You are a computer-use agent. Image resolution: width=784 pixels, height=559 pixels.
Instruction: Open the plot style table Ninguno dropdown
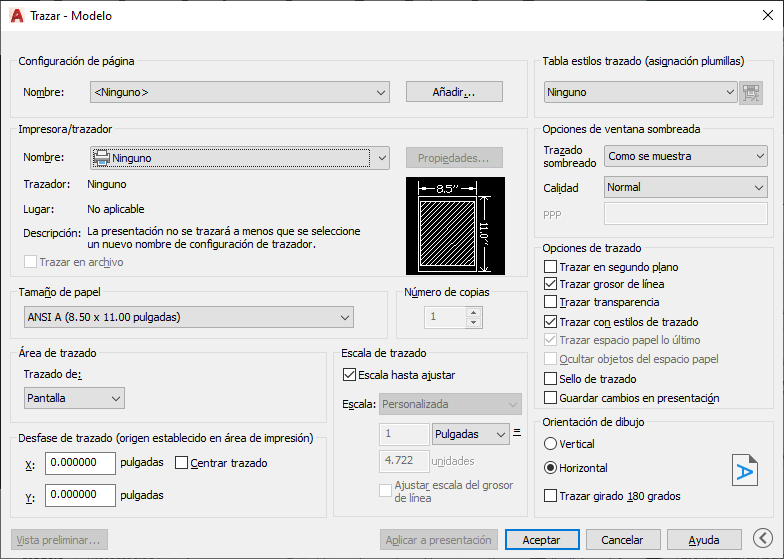[x=640, y=92]
